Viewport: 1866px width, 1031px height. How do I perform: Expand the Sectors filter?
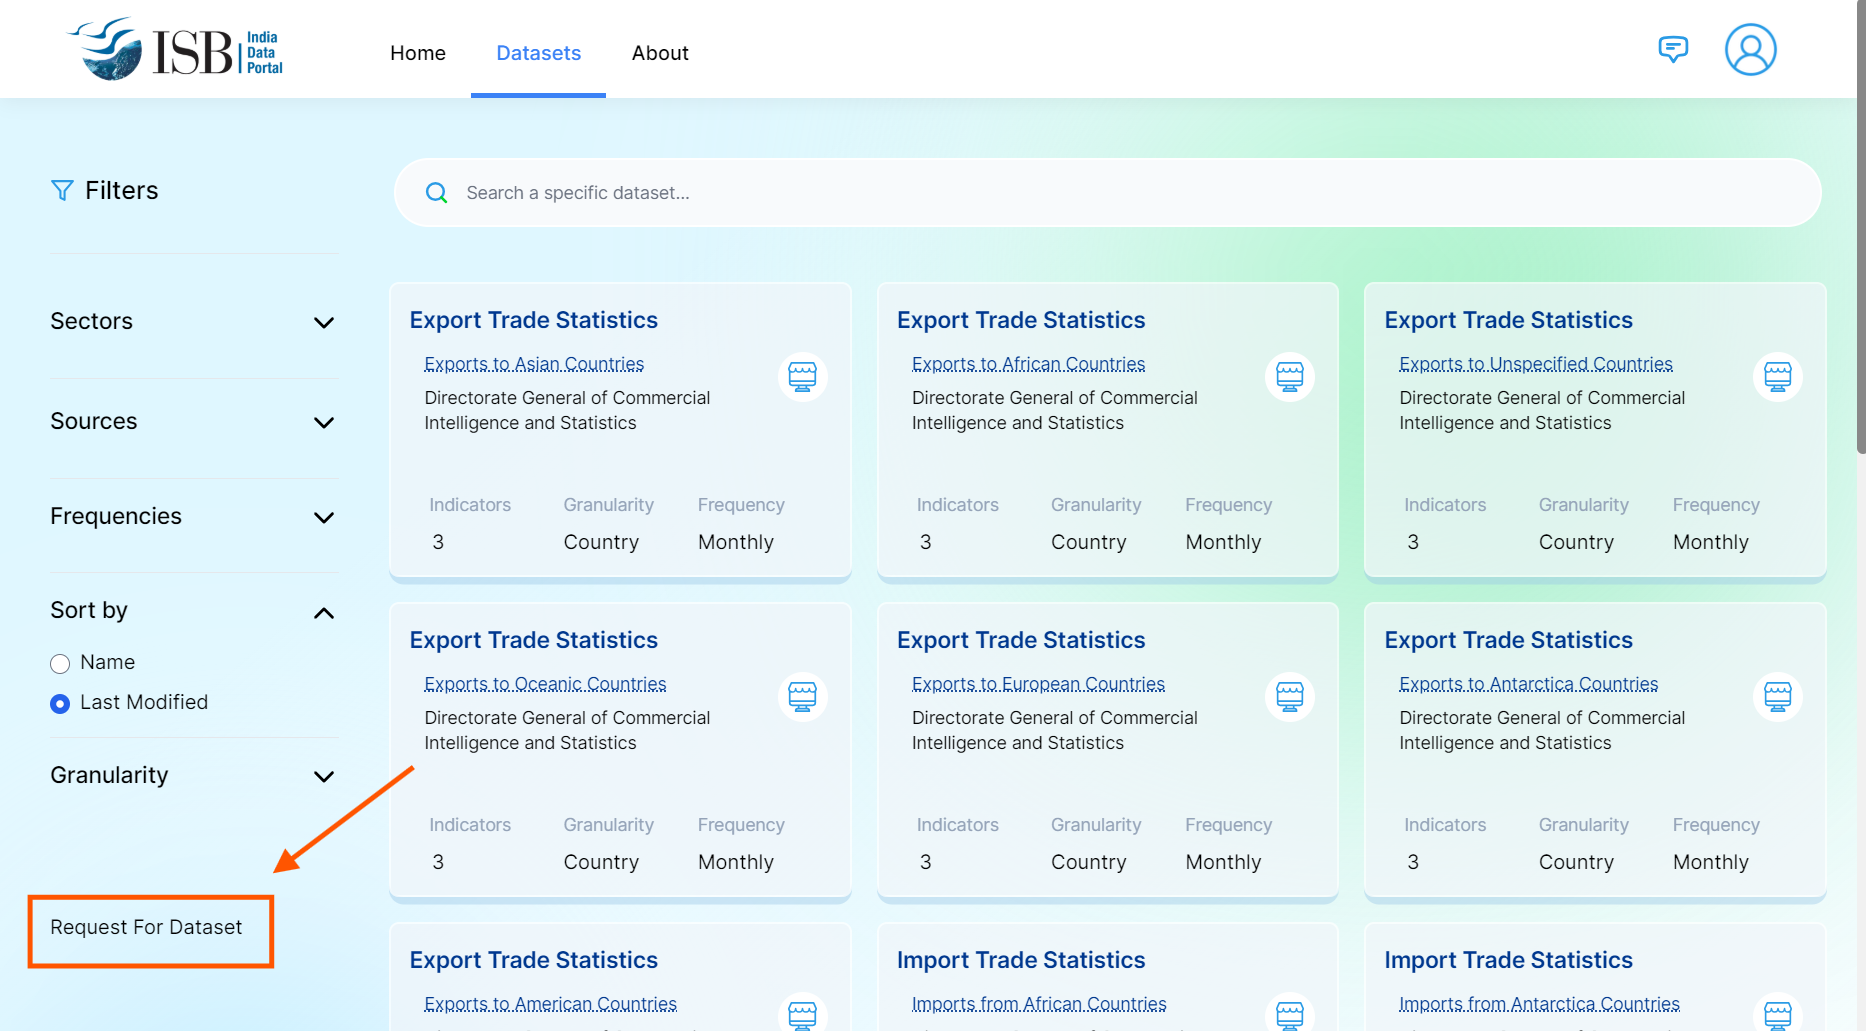pyautogui.click(x=323, y=322)
